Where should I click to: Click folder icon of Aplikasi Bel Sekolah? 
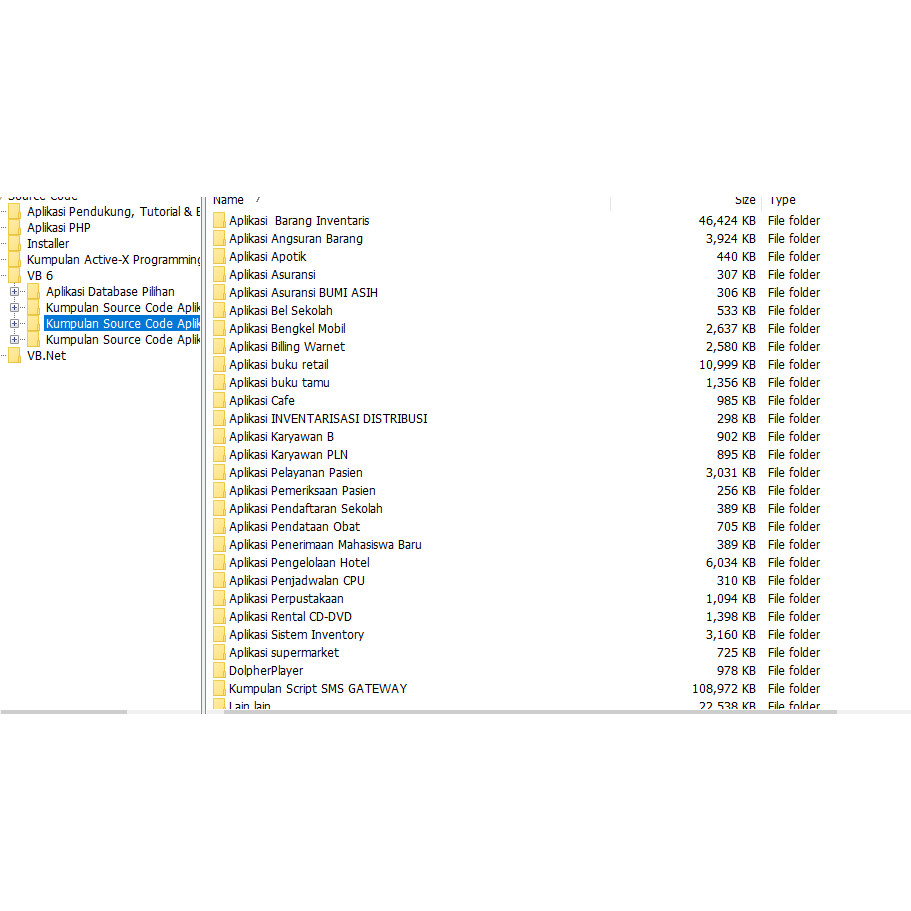point(219,310)
